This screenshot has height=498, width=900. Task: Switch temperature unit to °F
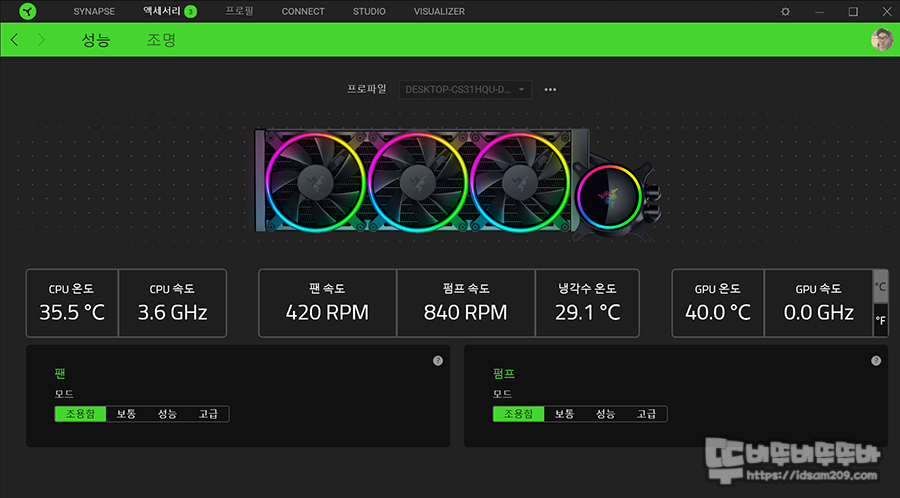pyautogui.click(x=880, y=320)
